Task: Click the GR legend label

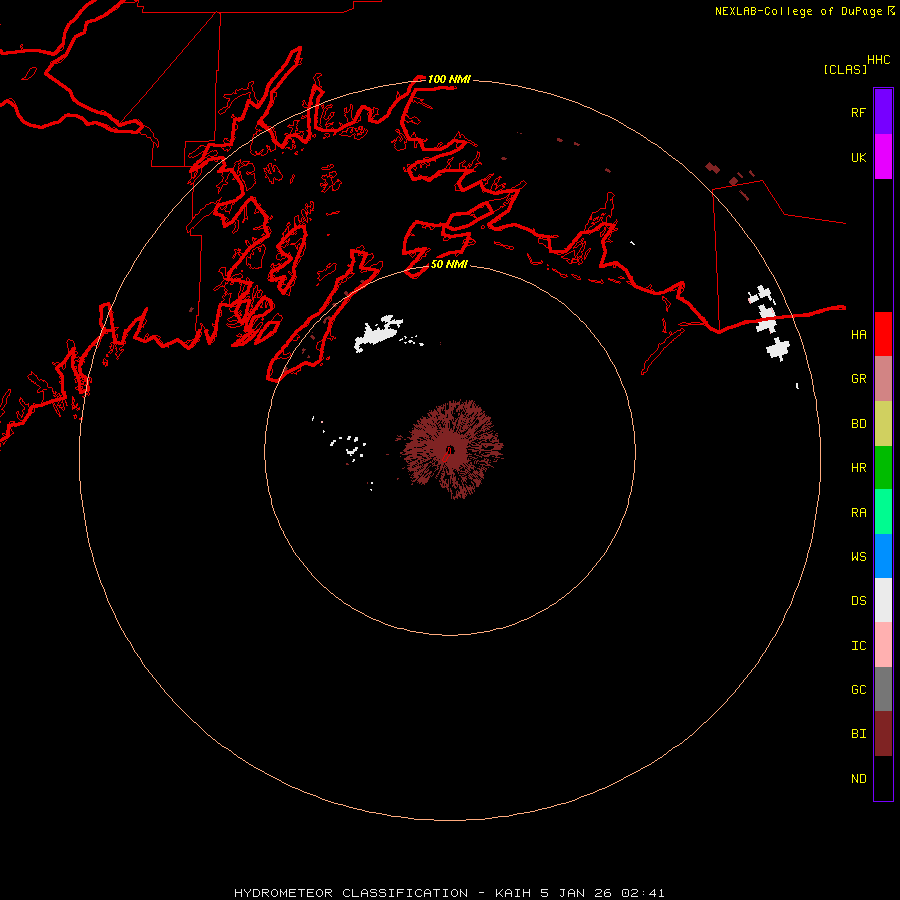Action: point(858,379)
